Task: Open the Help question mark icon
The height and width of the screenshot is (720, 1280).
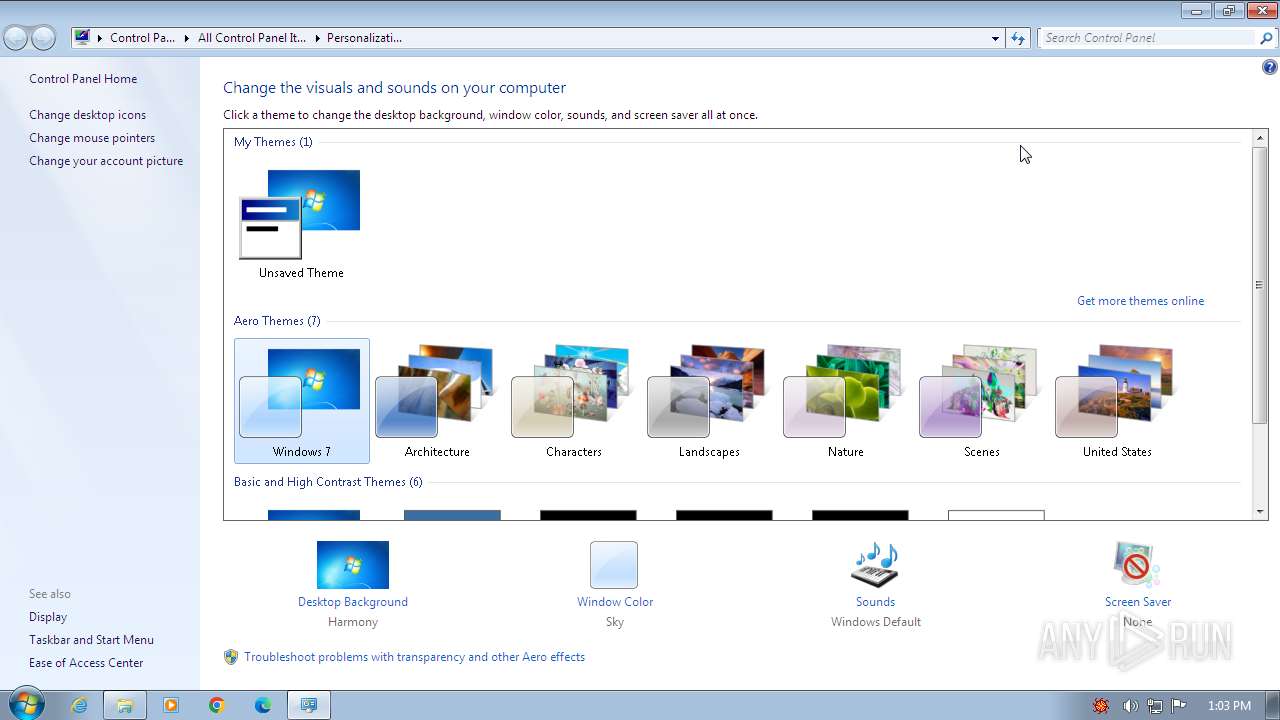Action: point(1269,68)
